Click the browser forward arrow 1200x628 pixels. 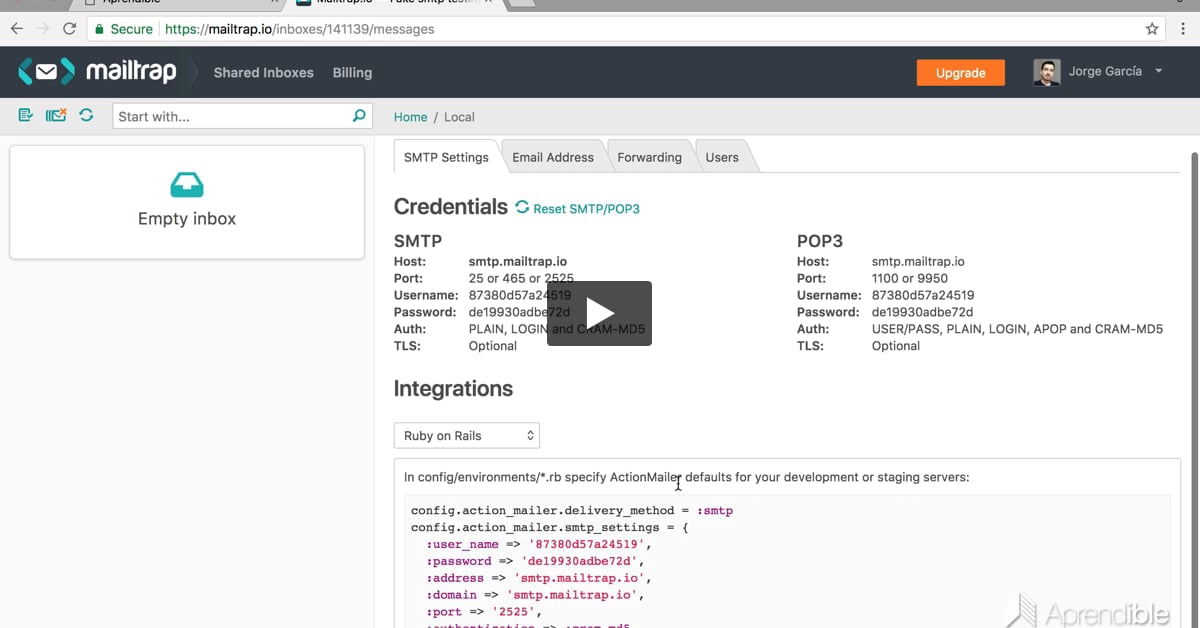tap(43, 29)
